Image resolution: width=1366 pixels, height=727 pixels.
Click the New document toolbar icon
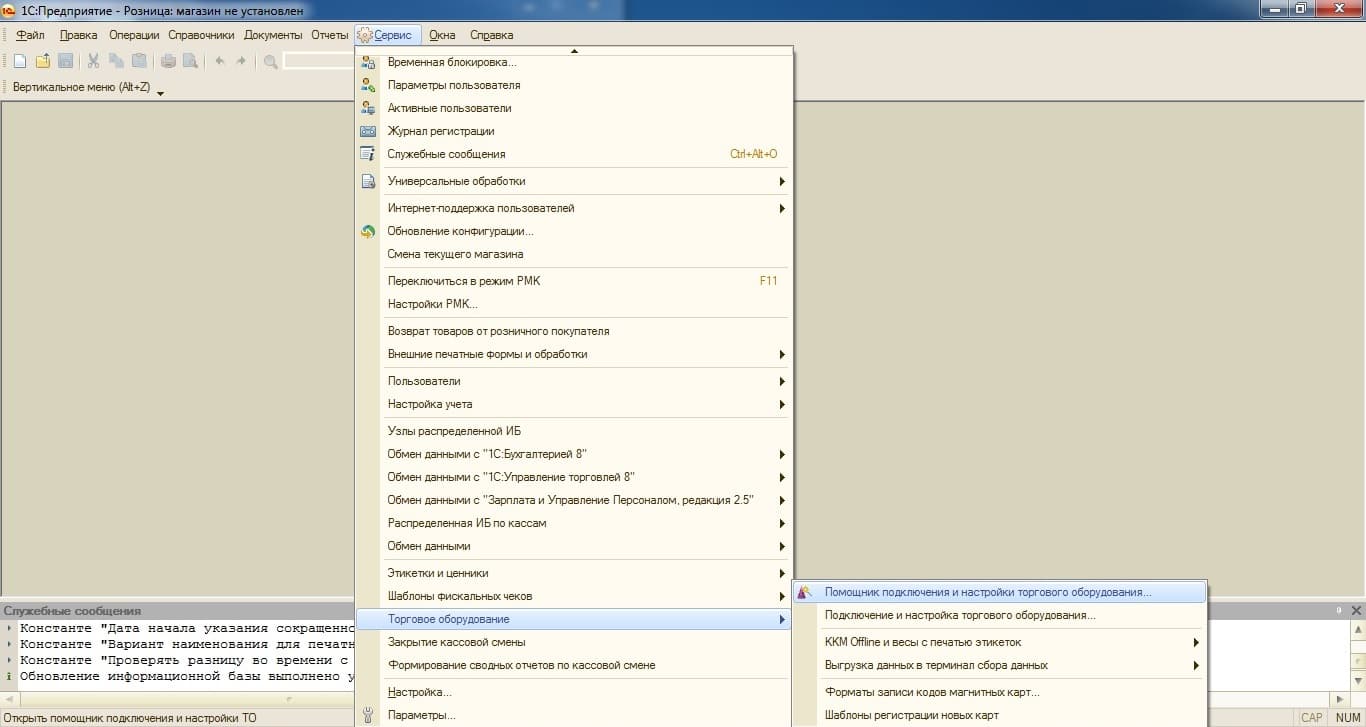[20, 61]
